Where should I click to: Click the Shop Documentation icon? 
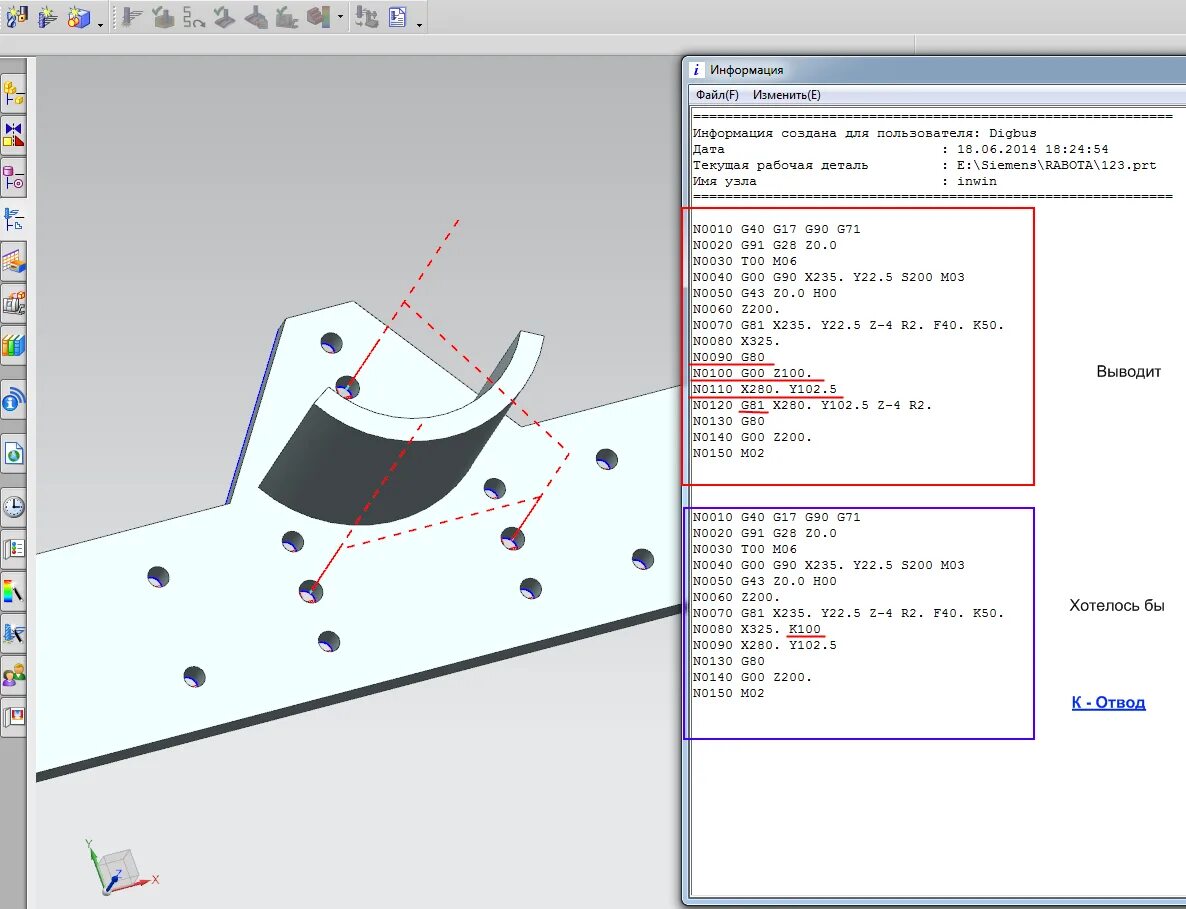click(398, 16)
